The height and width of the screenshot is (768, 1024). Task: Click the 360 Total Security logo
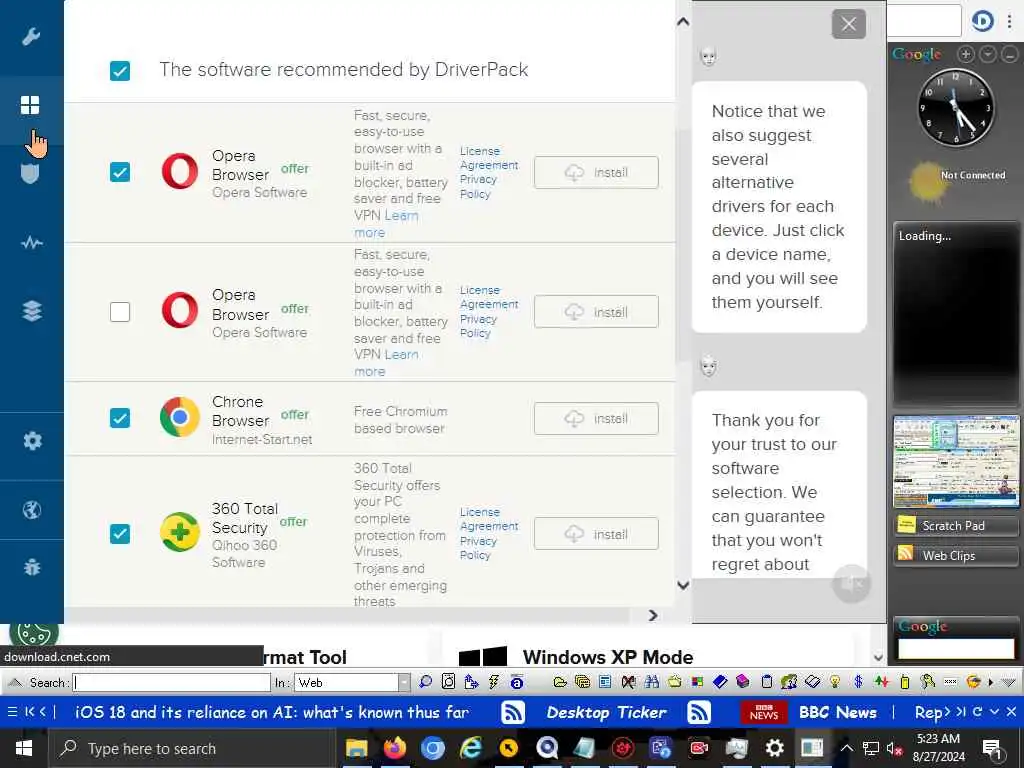[x=180, y=532]
